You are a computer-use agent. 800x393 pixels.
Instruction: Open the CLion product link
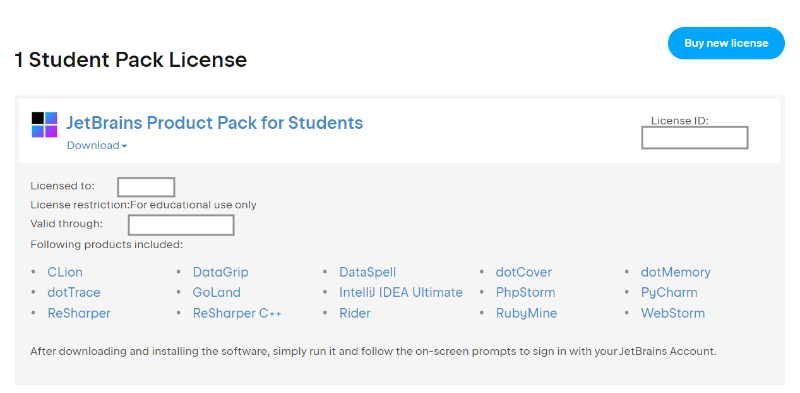point(65,272)
